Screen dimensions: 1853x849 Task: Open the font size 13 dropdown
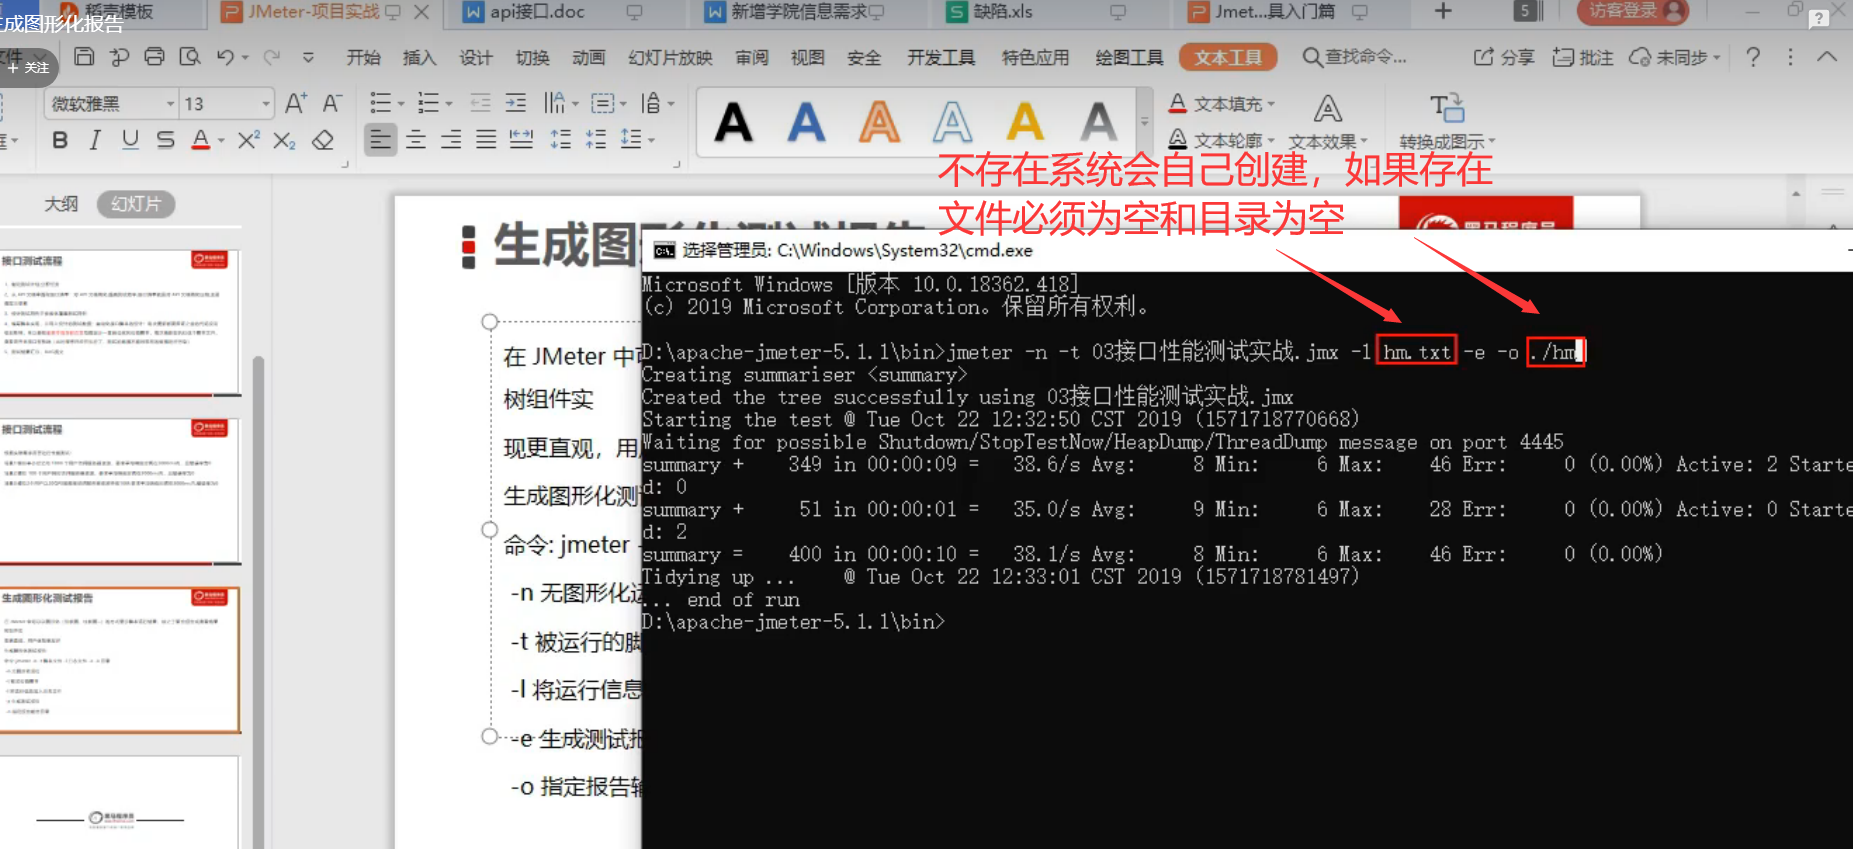point(266,103)
